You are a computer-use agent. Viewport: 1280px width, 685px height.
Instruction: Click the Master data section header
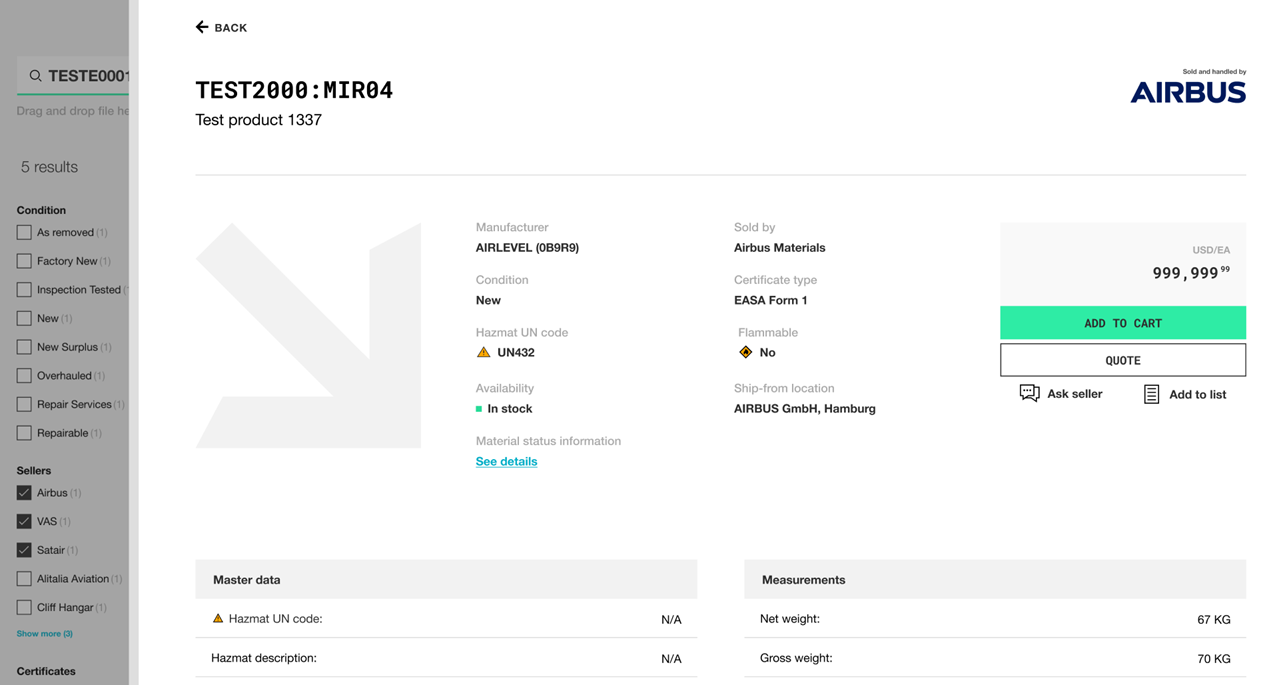click(446, 579)
